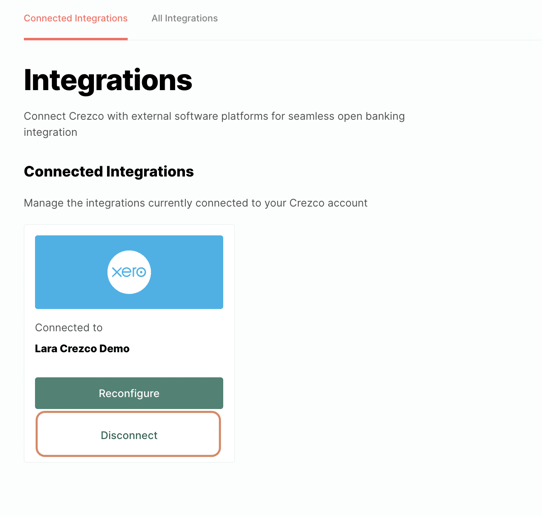542x516 pixels.
Task: Click the green Reconfigure button
Action: [x=129, y=393]
